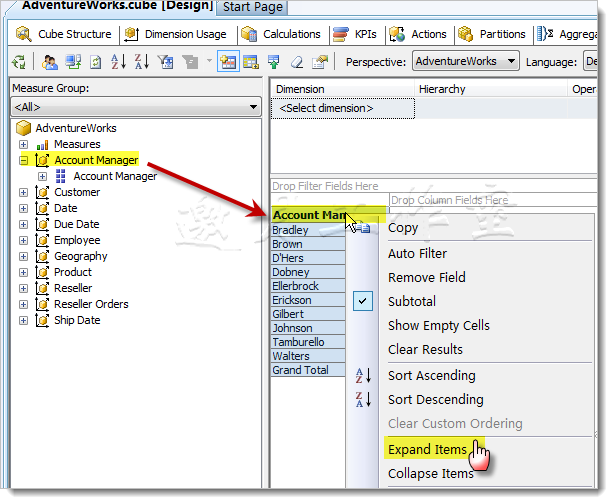
Task: Expand the Measures node
Action: (23, 145)
